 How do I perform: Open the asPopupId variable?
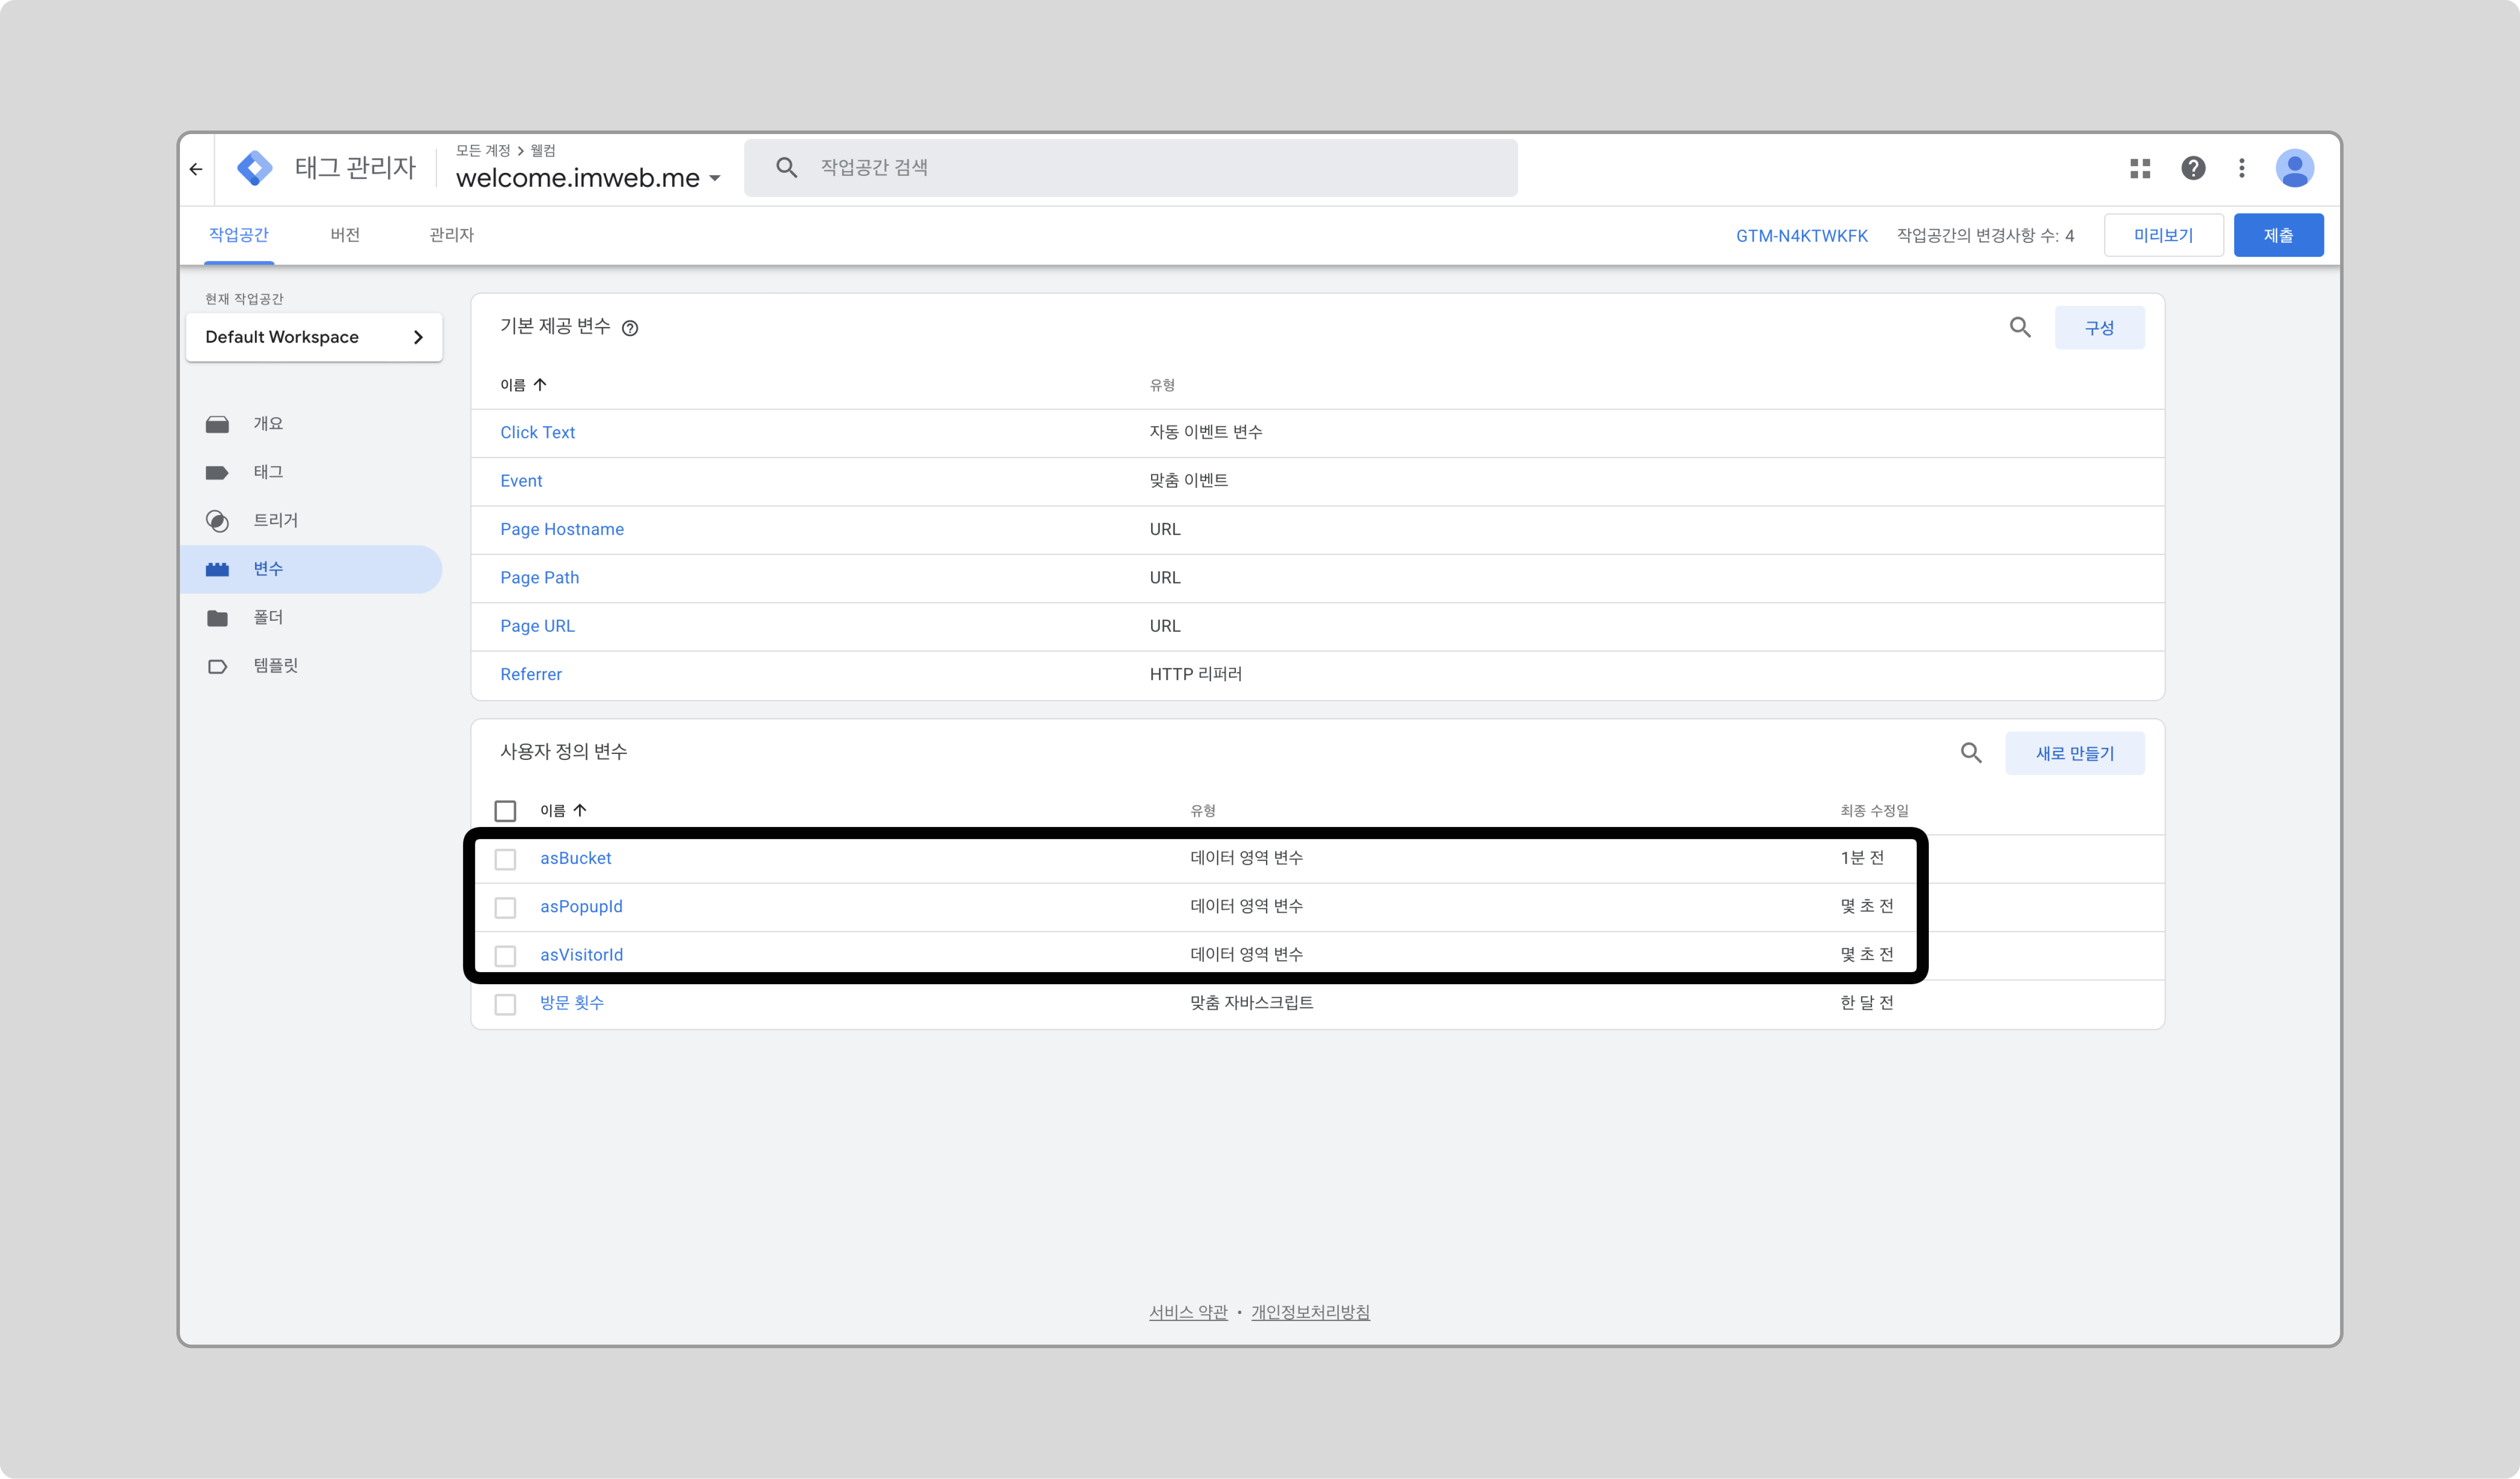[582, 907]
